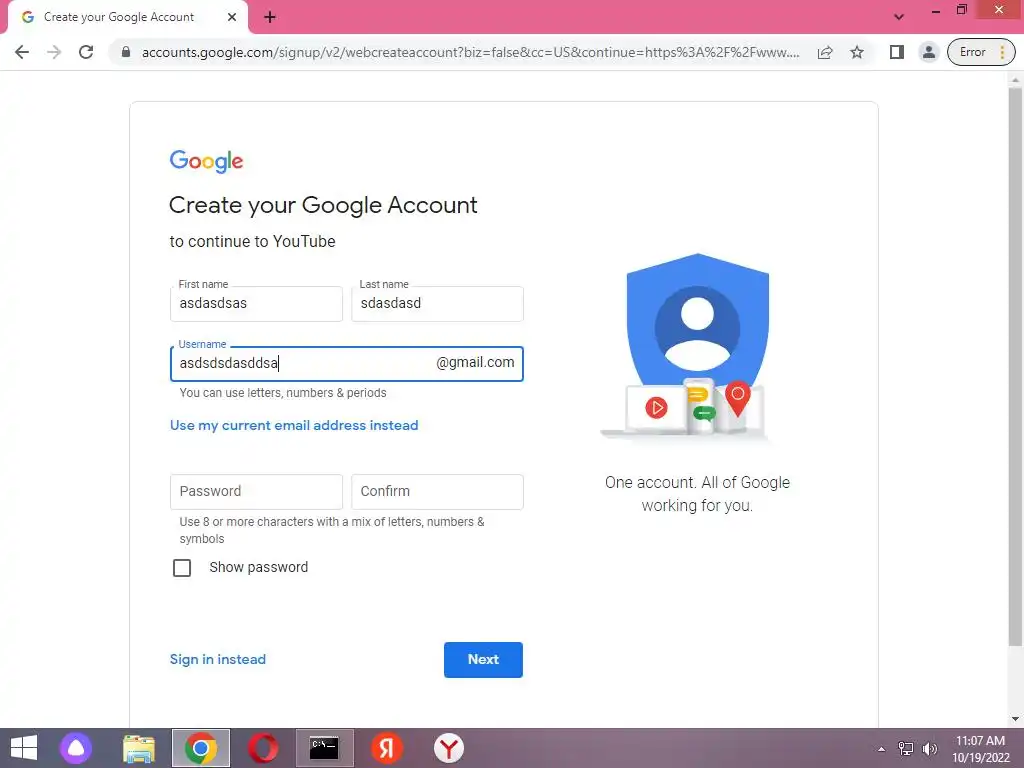The height and width of the screenshot is (768, 1024).
Task: Click the Confirm password field
Action: (x=438, y=492)
